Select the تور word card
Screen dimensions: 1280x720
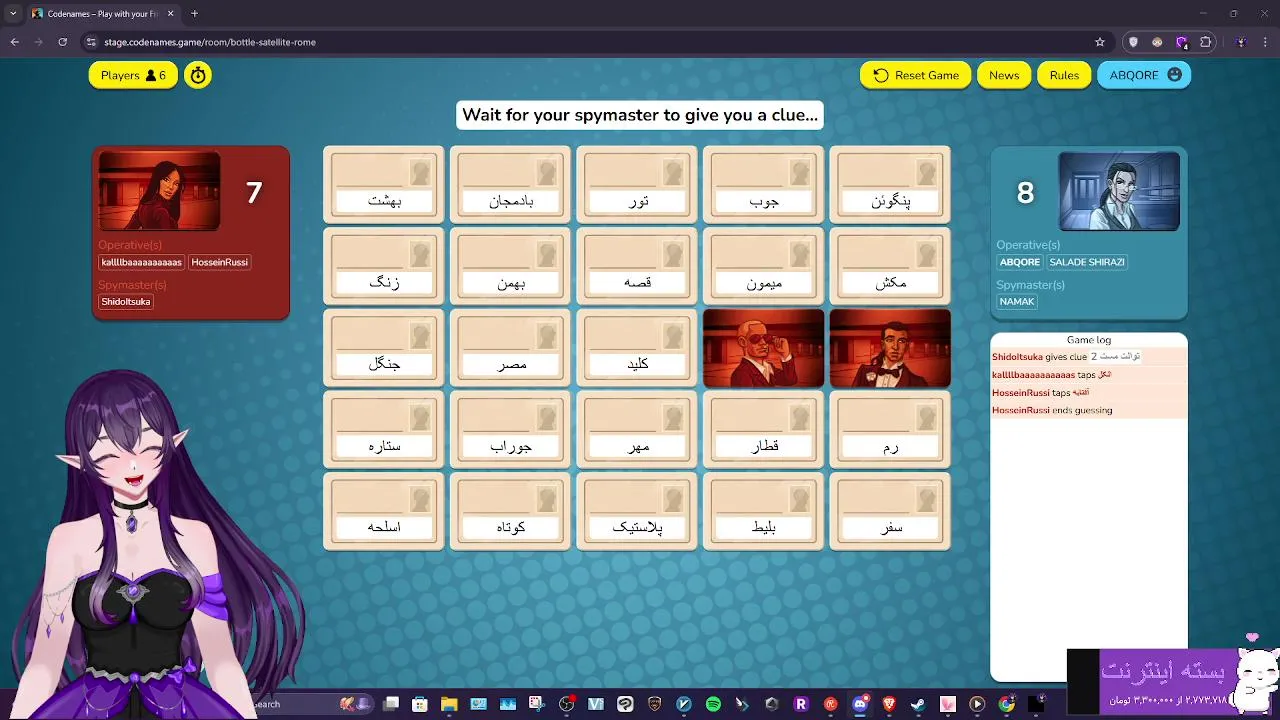(x=637, y=185)
